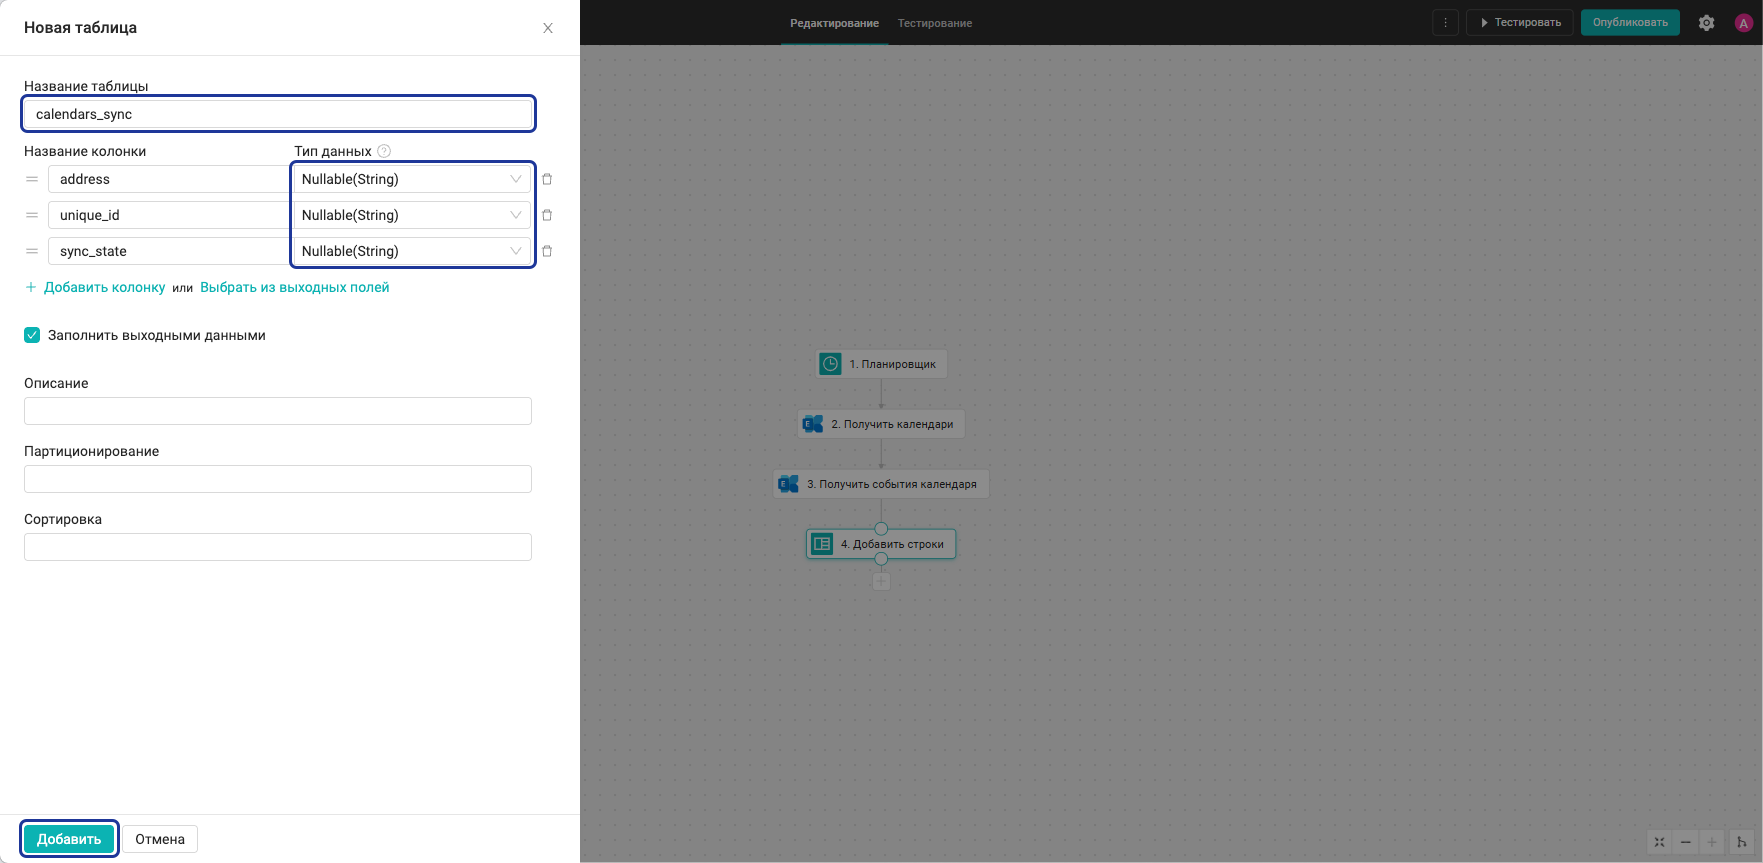Focus the sync_state column name field

[169, 251]
